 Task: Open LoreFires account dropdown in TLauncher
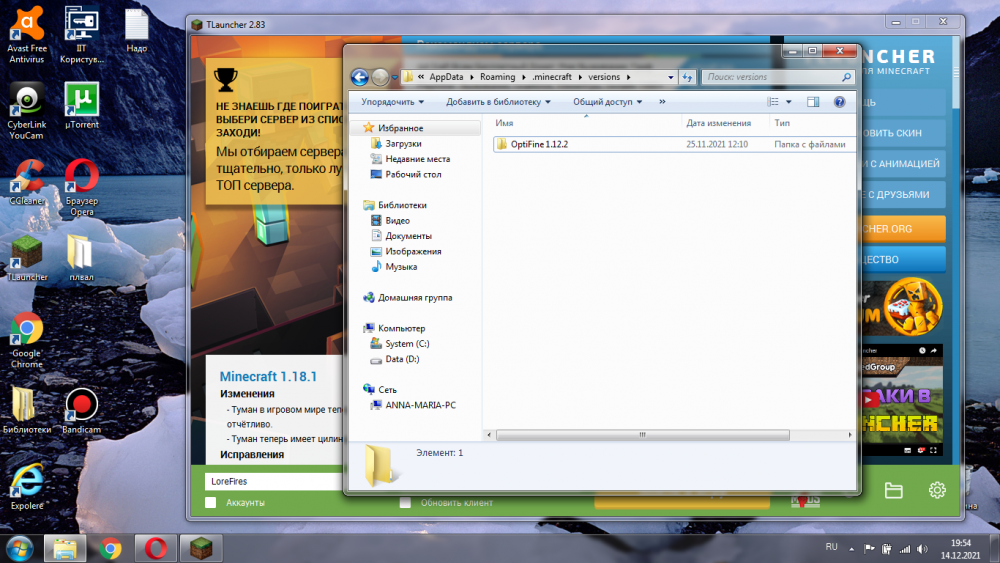[273, 481]
